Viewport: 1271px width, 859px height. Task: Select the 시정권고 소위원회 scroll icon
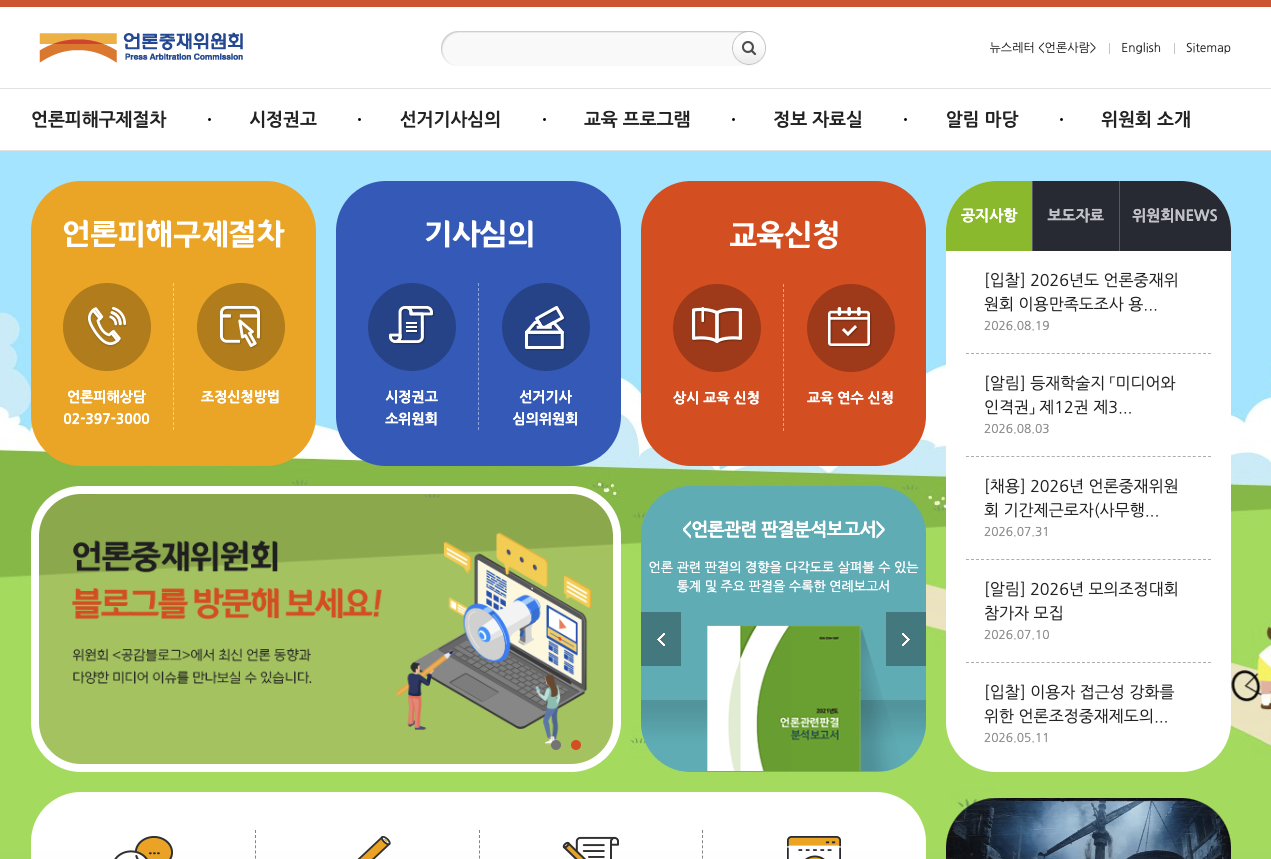(412, 327)
